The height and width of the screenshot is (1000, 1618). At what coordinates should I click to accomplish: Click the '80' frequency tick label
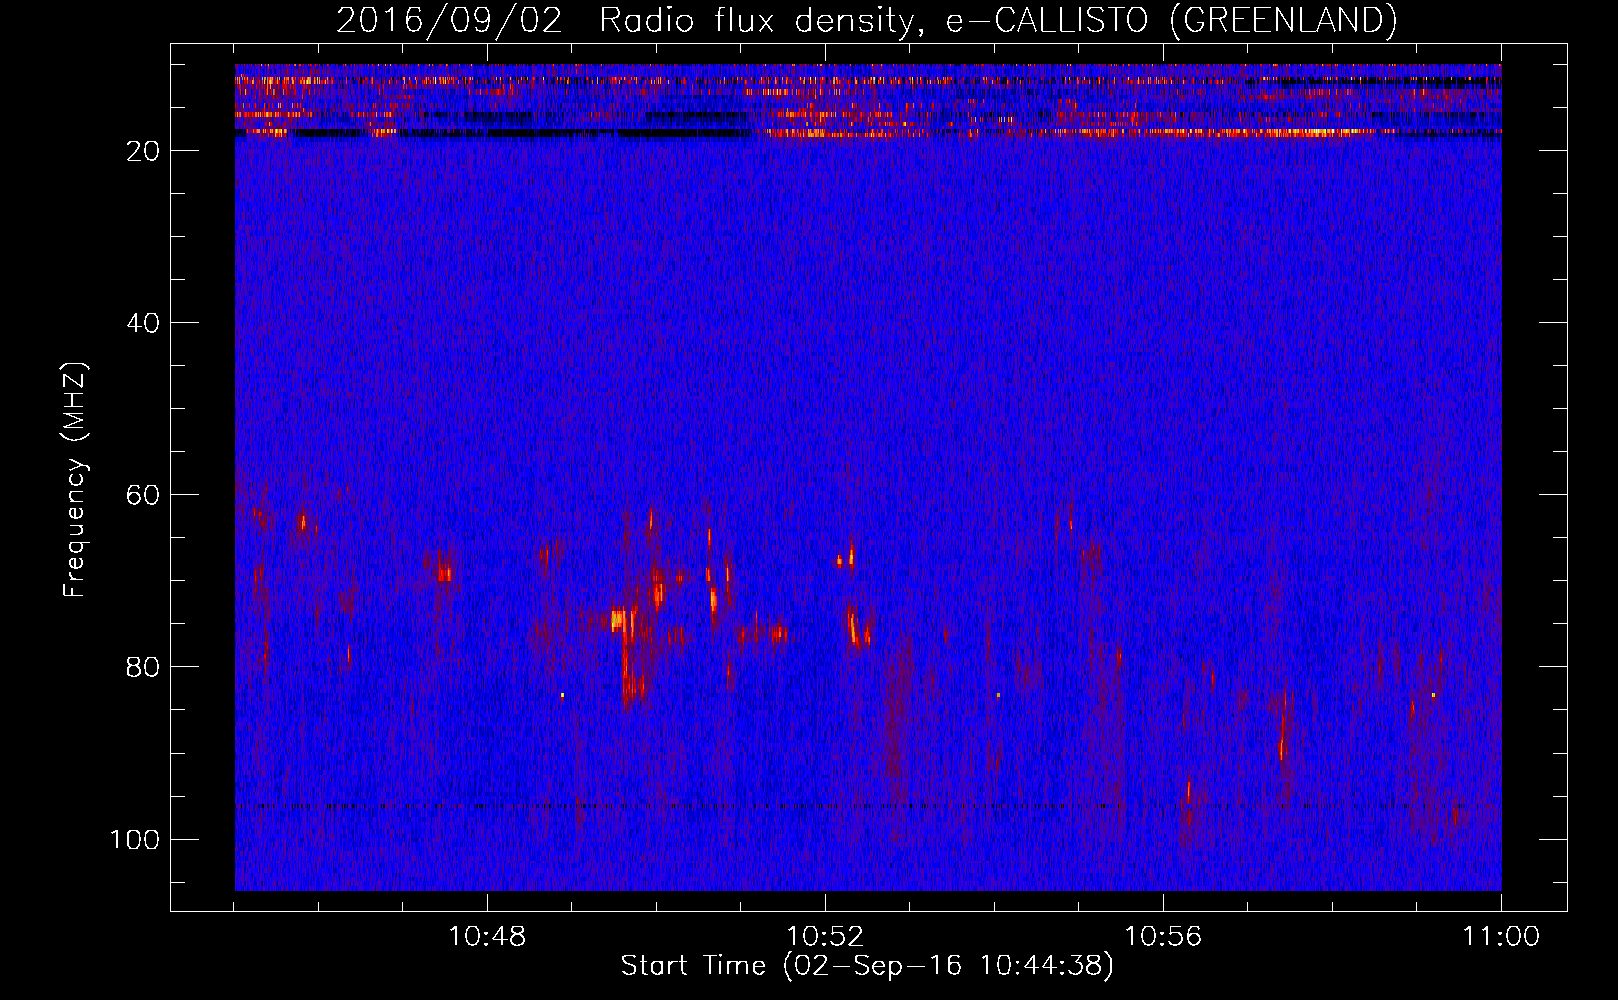144,667
